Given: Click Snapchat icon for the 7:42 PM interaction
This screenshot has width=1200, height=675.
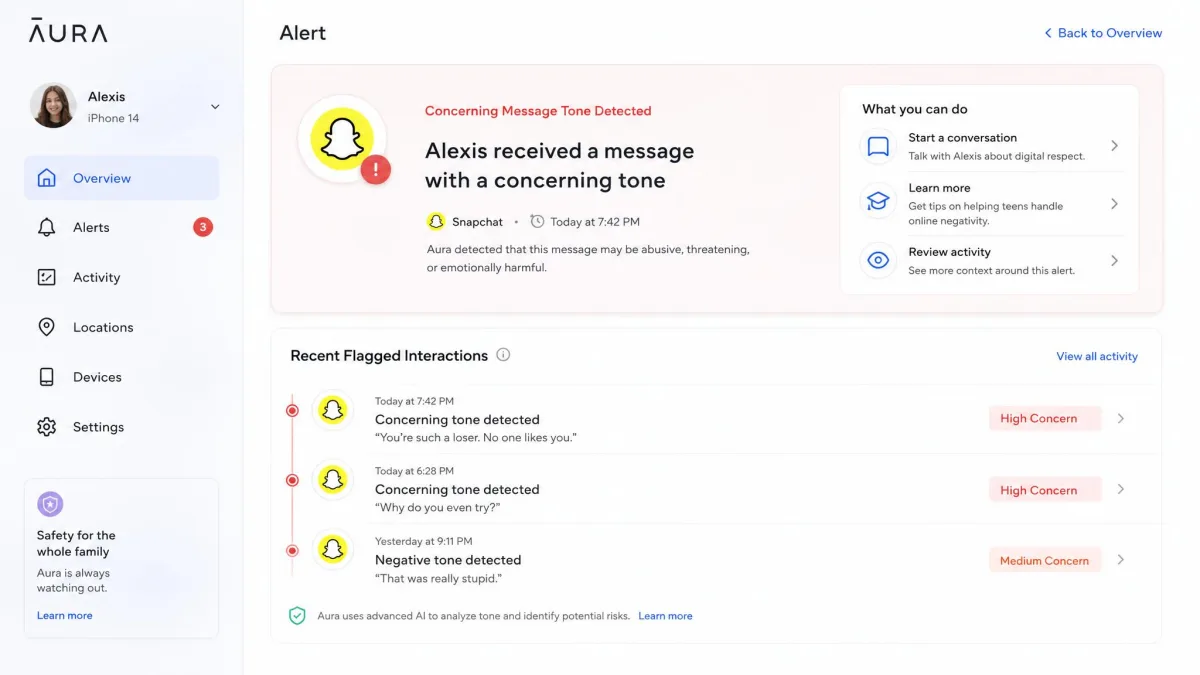Looking at the screenshot, I should point(332,410).
